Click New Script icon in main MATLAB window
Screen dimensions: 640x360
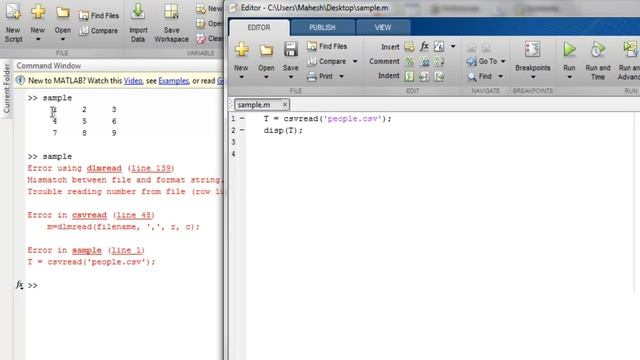pos(13,12)
